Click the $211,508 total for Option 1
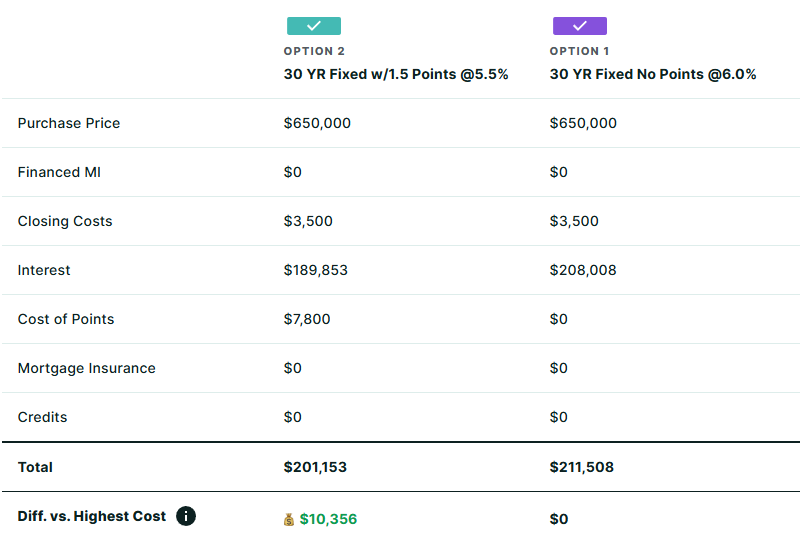This screenshot has width=805, height=544. [582, 467]
